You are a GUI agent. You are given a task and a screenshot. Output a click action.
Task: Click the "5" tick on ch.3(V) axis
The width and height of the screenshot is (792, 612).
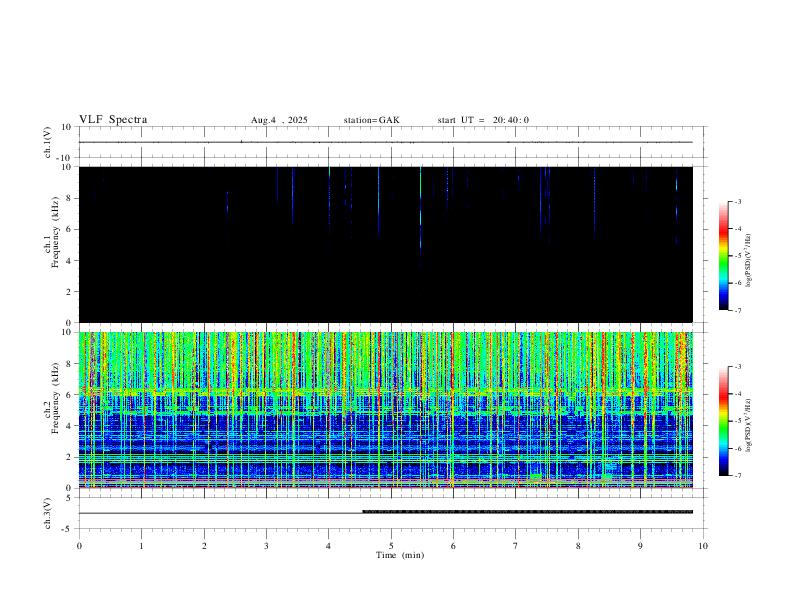coord(70,498)
